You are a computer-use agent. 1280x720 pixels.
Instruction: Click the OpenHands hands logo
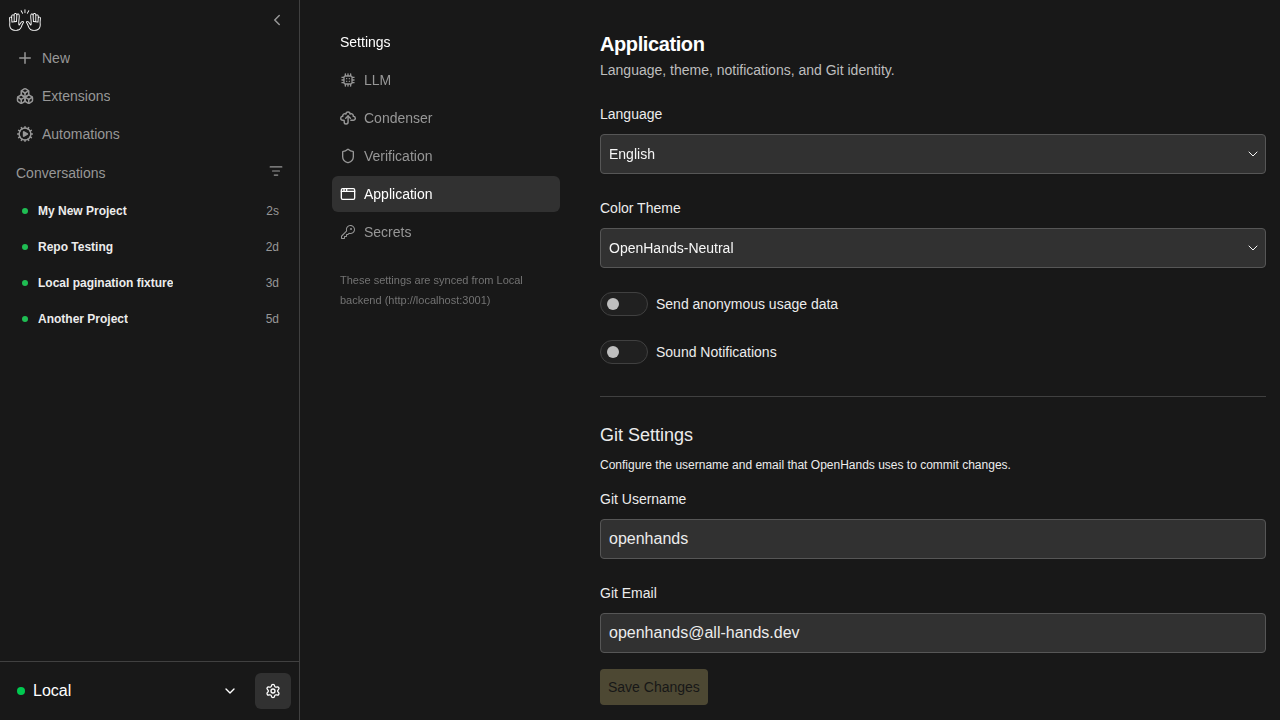[x=25, y=20]
